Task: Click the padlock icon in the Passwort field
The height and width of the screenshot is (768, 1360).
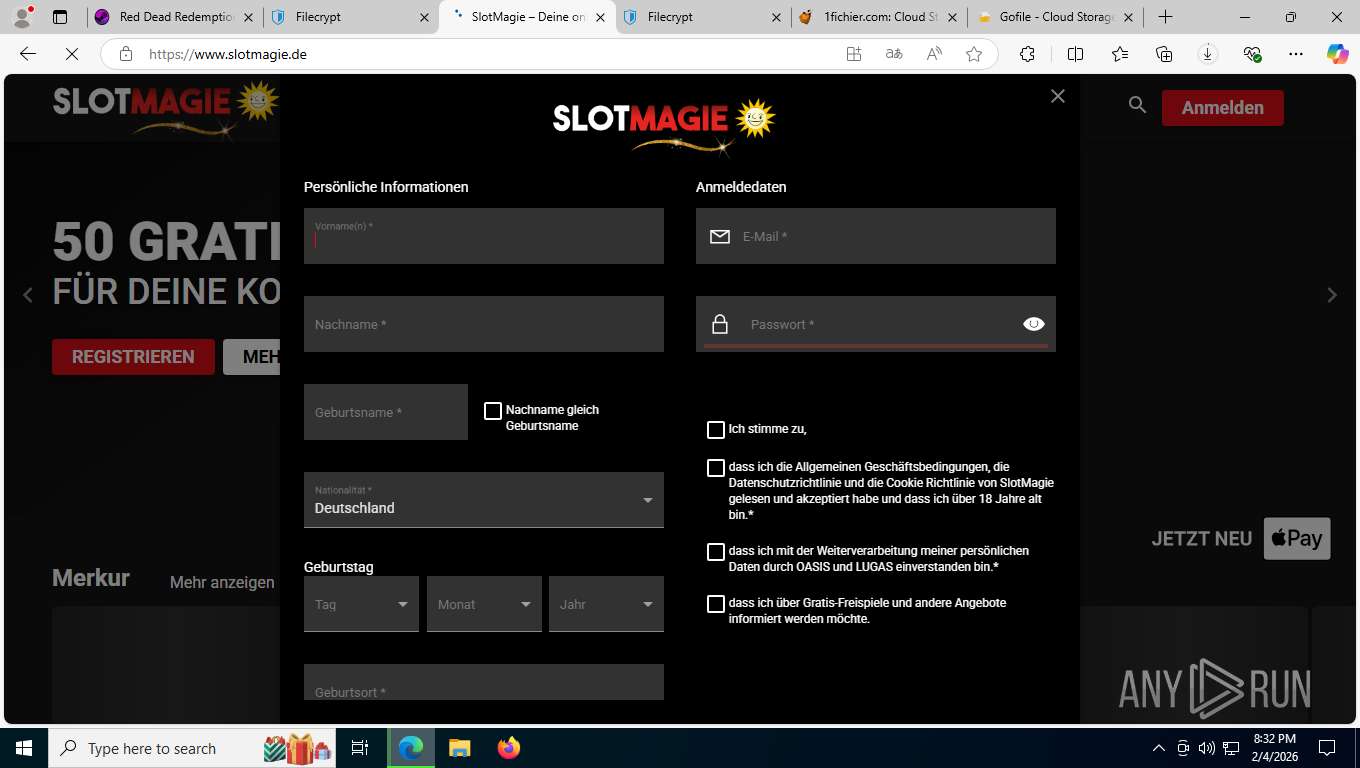Action: pos(720,324)
